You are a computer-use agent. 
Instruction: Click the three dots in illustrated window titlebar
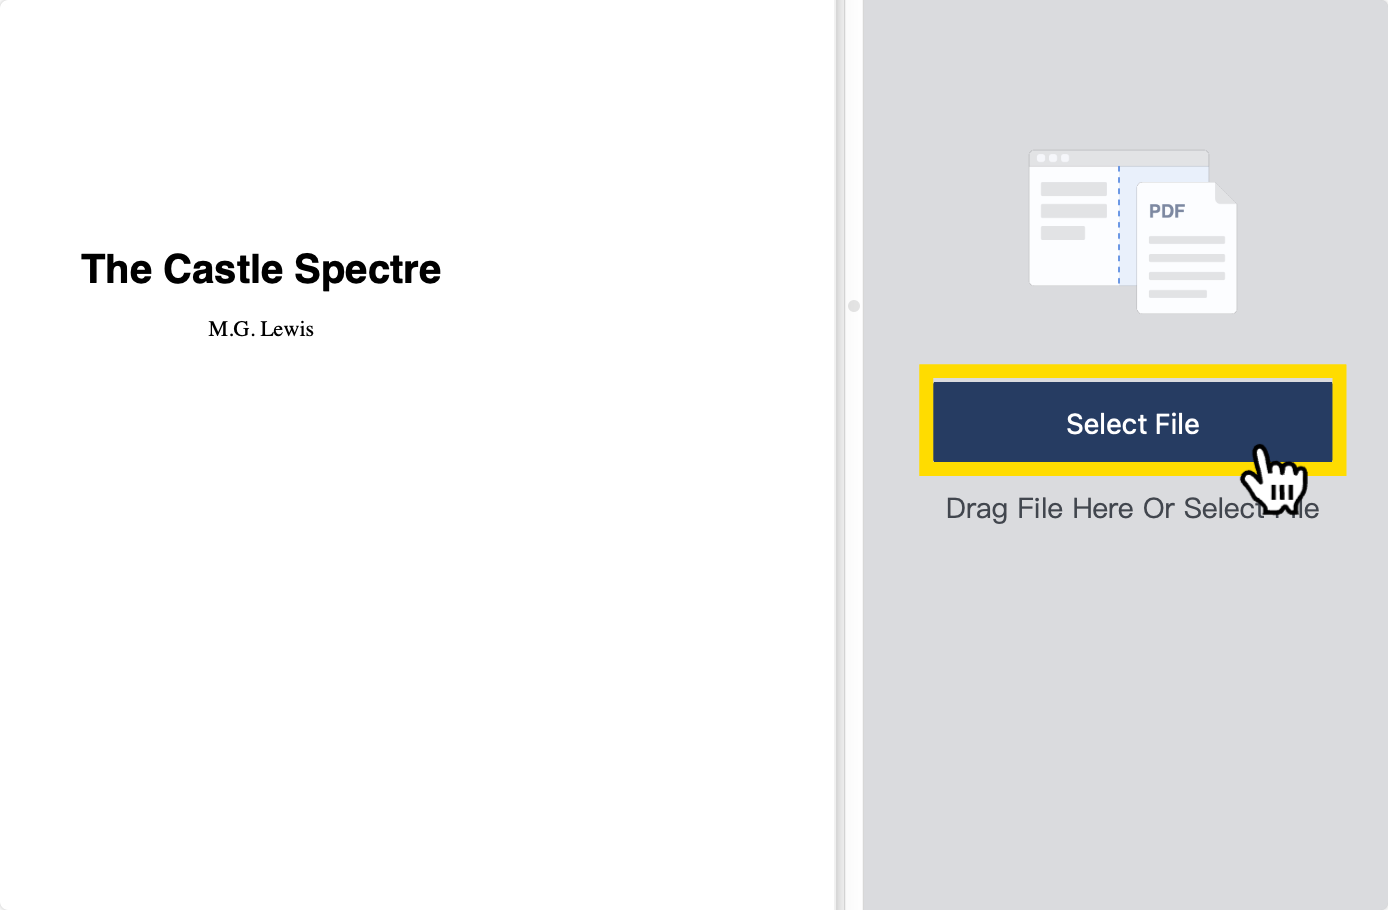tap(1052, 158)
